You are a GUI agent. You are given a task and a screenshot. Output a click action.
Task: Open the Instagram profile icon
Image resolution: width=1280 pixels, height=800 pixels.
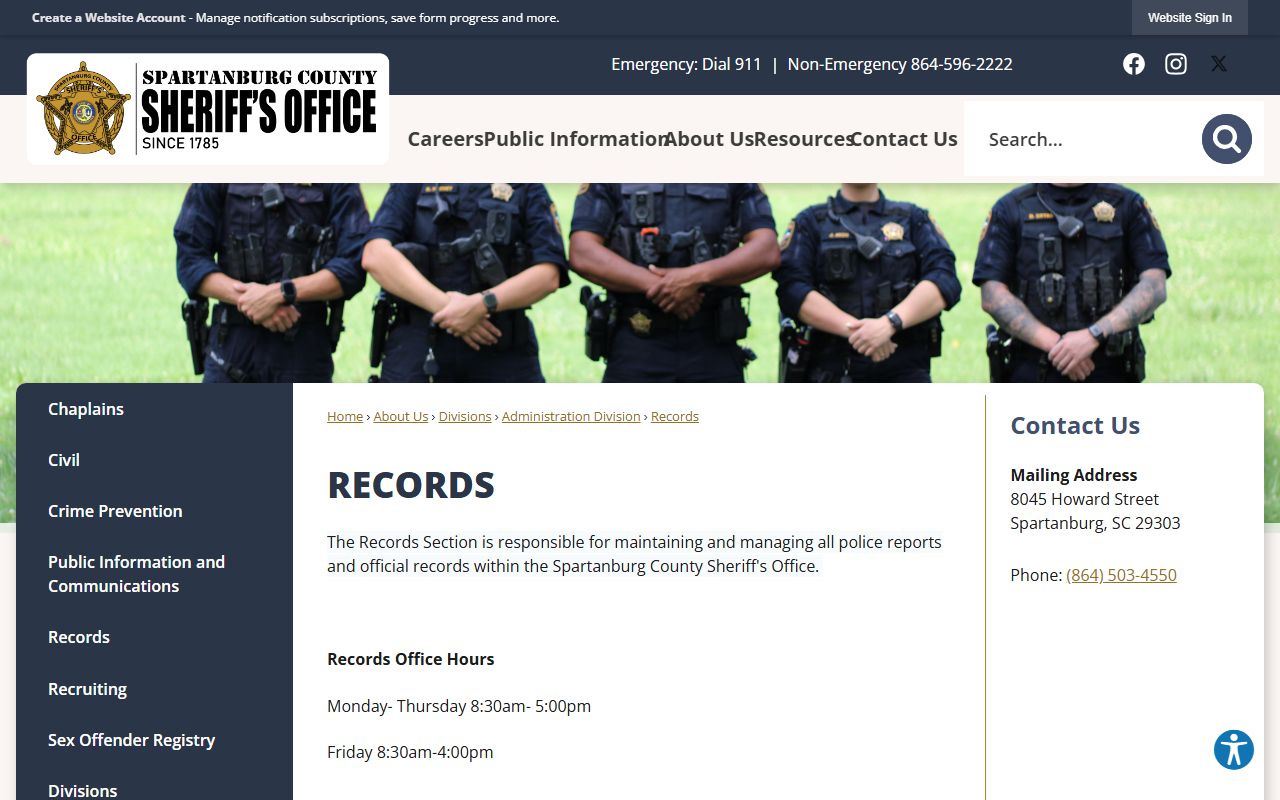[x=1176, y=64]
